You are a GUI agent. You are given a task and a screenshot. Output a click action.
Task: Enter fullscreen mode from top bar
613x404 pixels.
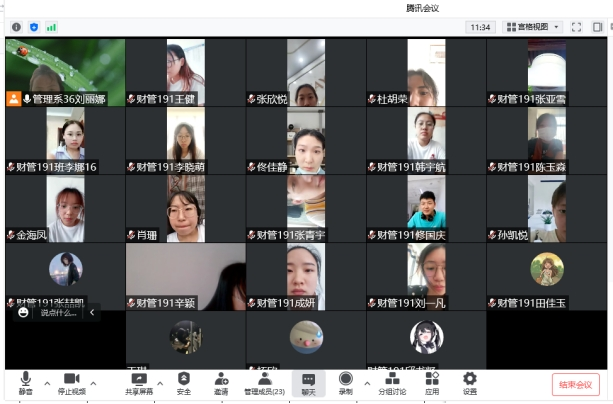click(577, 27)
